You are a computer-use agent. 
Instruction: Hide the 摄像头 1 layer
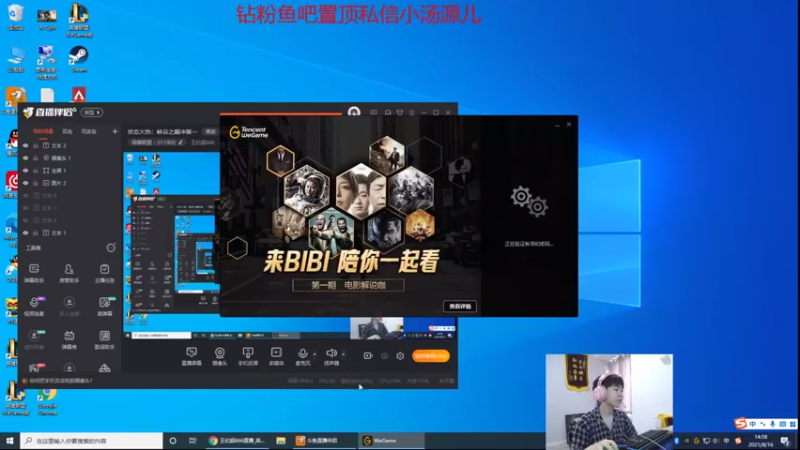pos(26,158)
